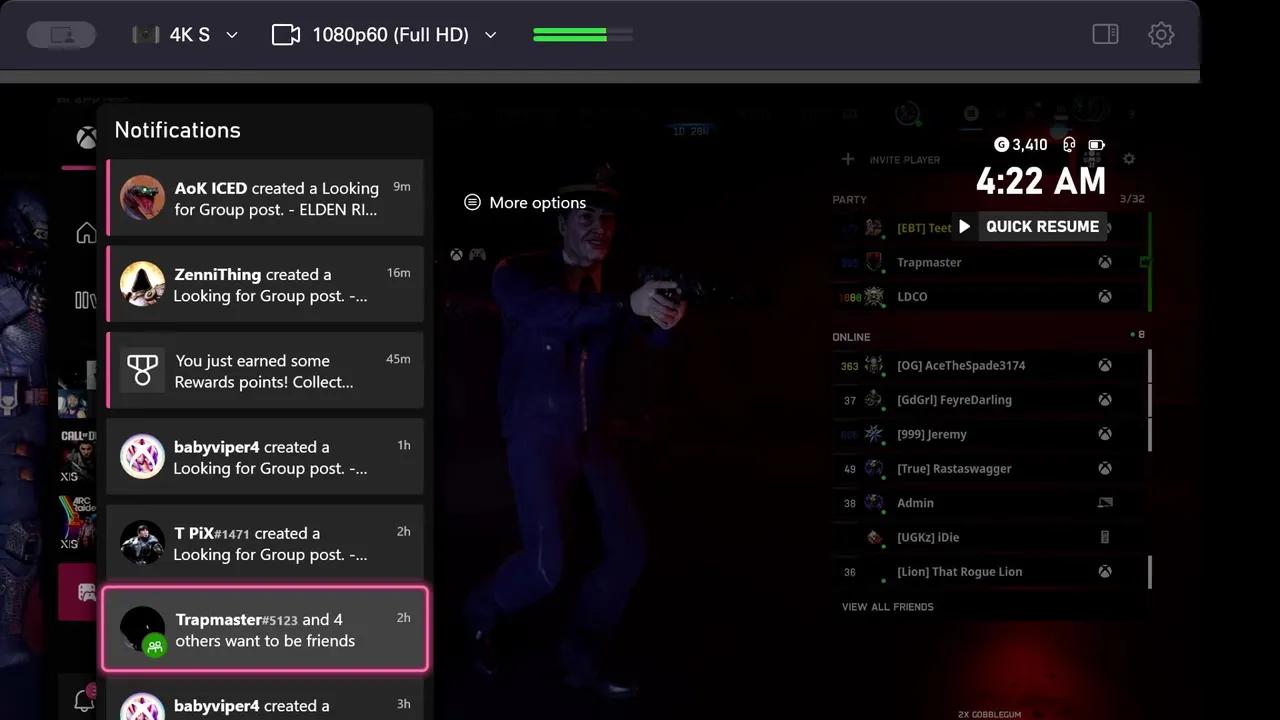Click the headset status icon
1280x720 pixels.
tap(1069, 145)
